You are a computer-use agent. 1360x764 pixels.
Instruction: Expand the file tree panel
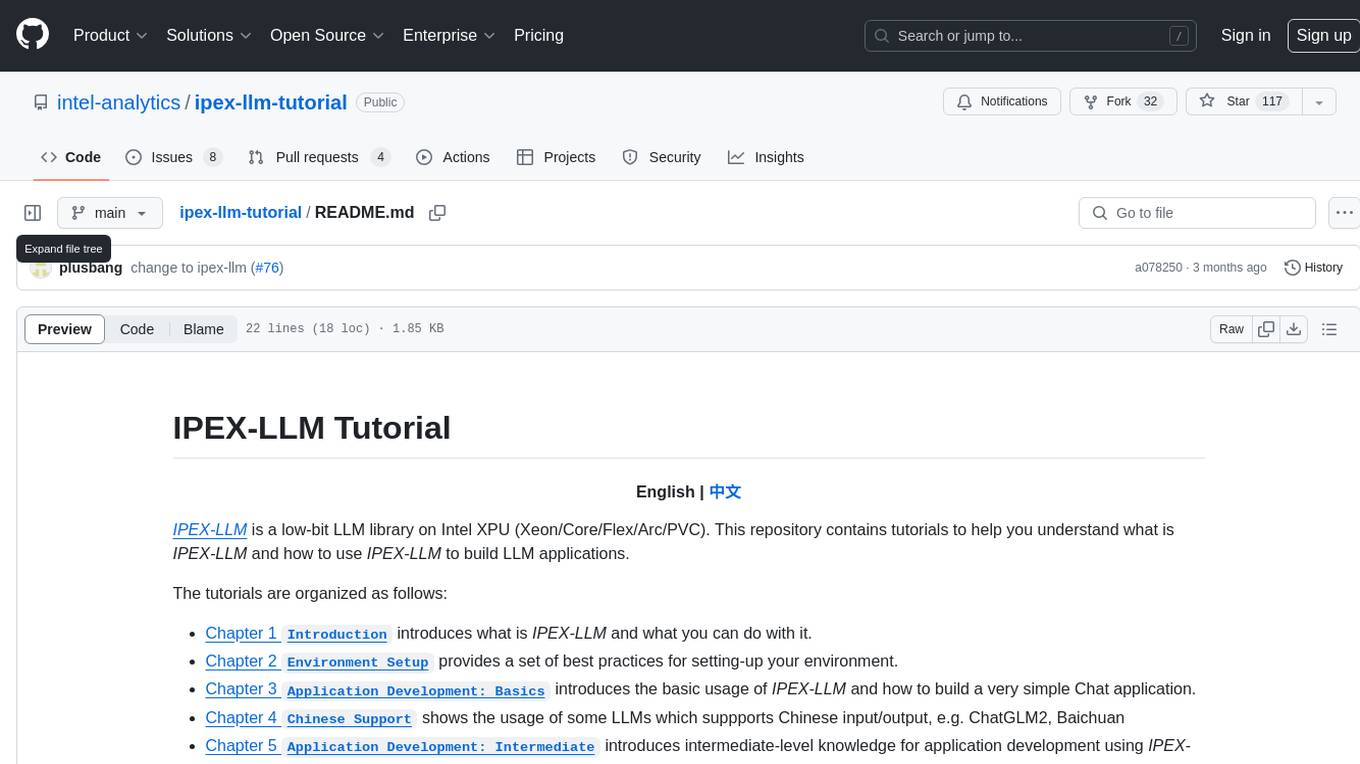point(33,213)
